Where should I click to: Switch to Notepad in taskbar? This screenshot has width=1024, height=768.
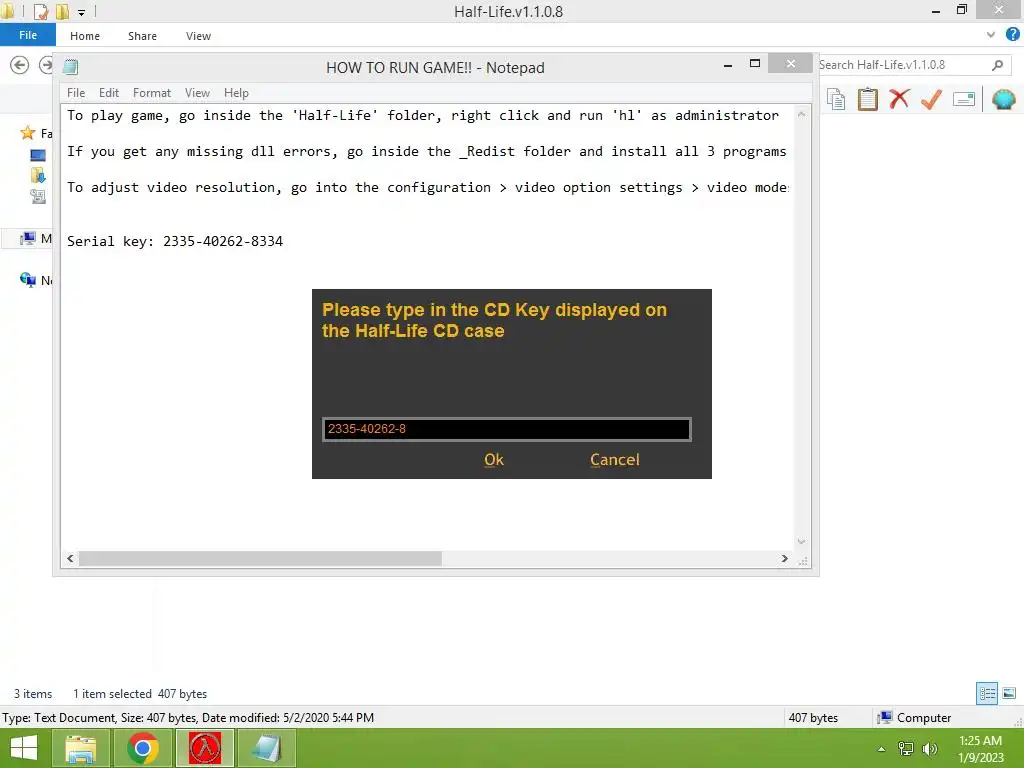pyautogui.click(x=266, y=748)
